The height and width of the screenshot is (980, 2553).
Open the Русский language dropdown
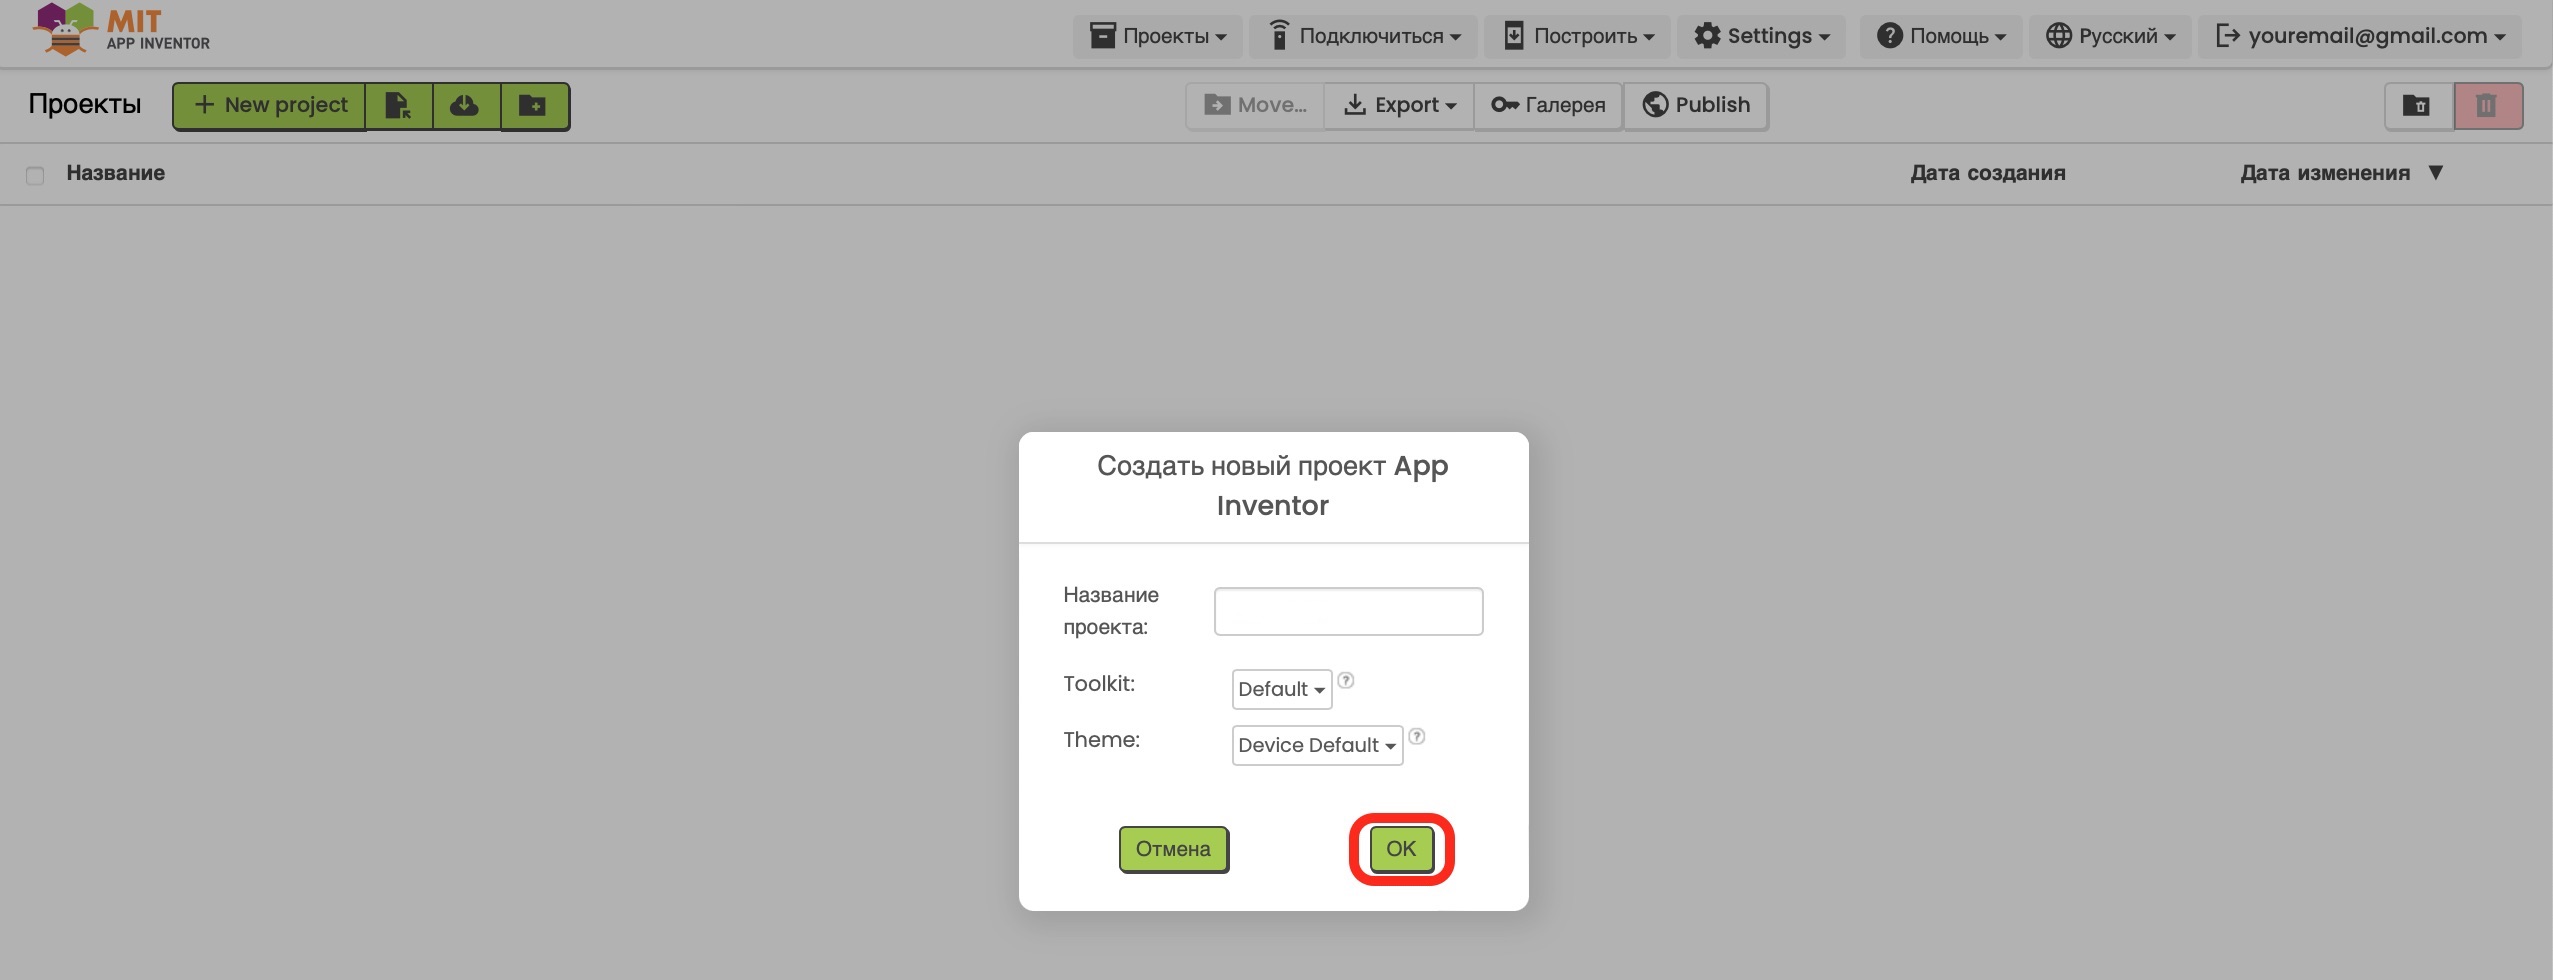click(x=2109, y=36)
